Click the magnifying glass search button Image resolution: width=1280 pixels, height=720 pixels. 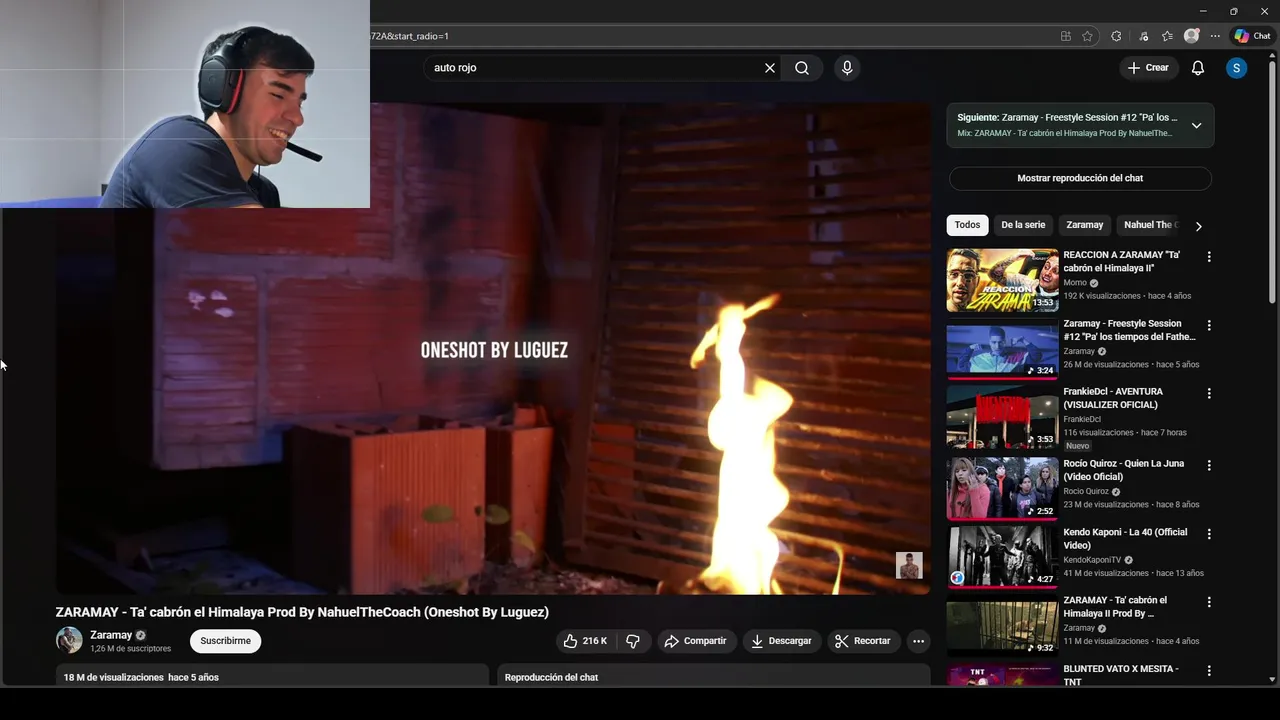coord(802,68)
